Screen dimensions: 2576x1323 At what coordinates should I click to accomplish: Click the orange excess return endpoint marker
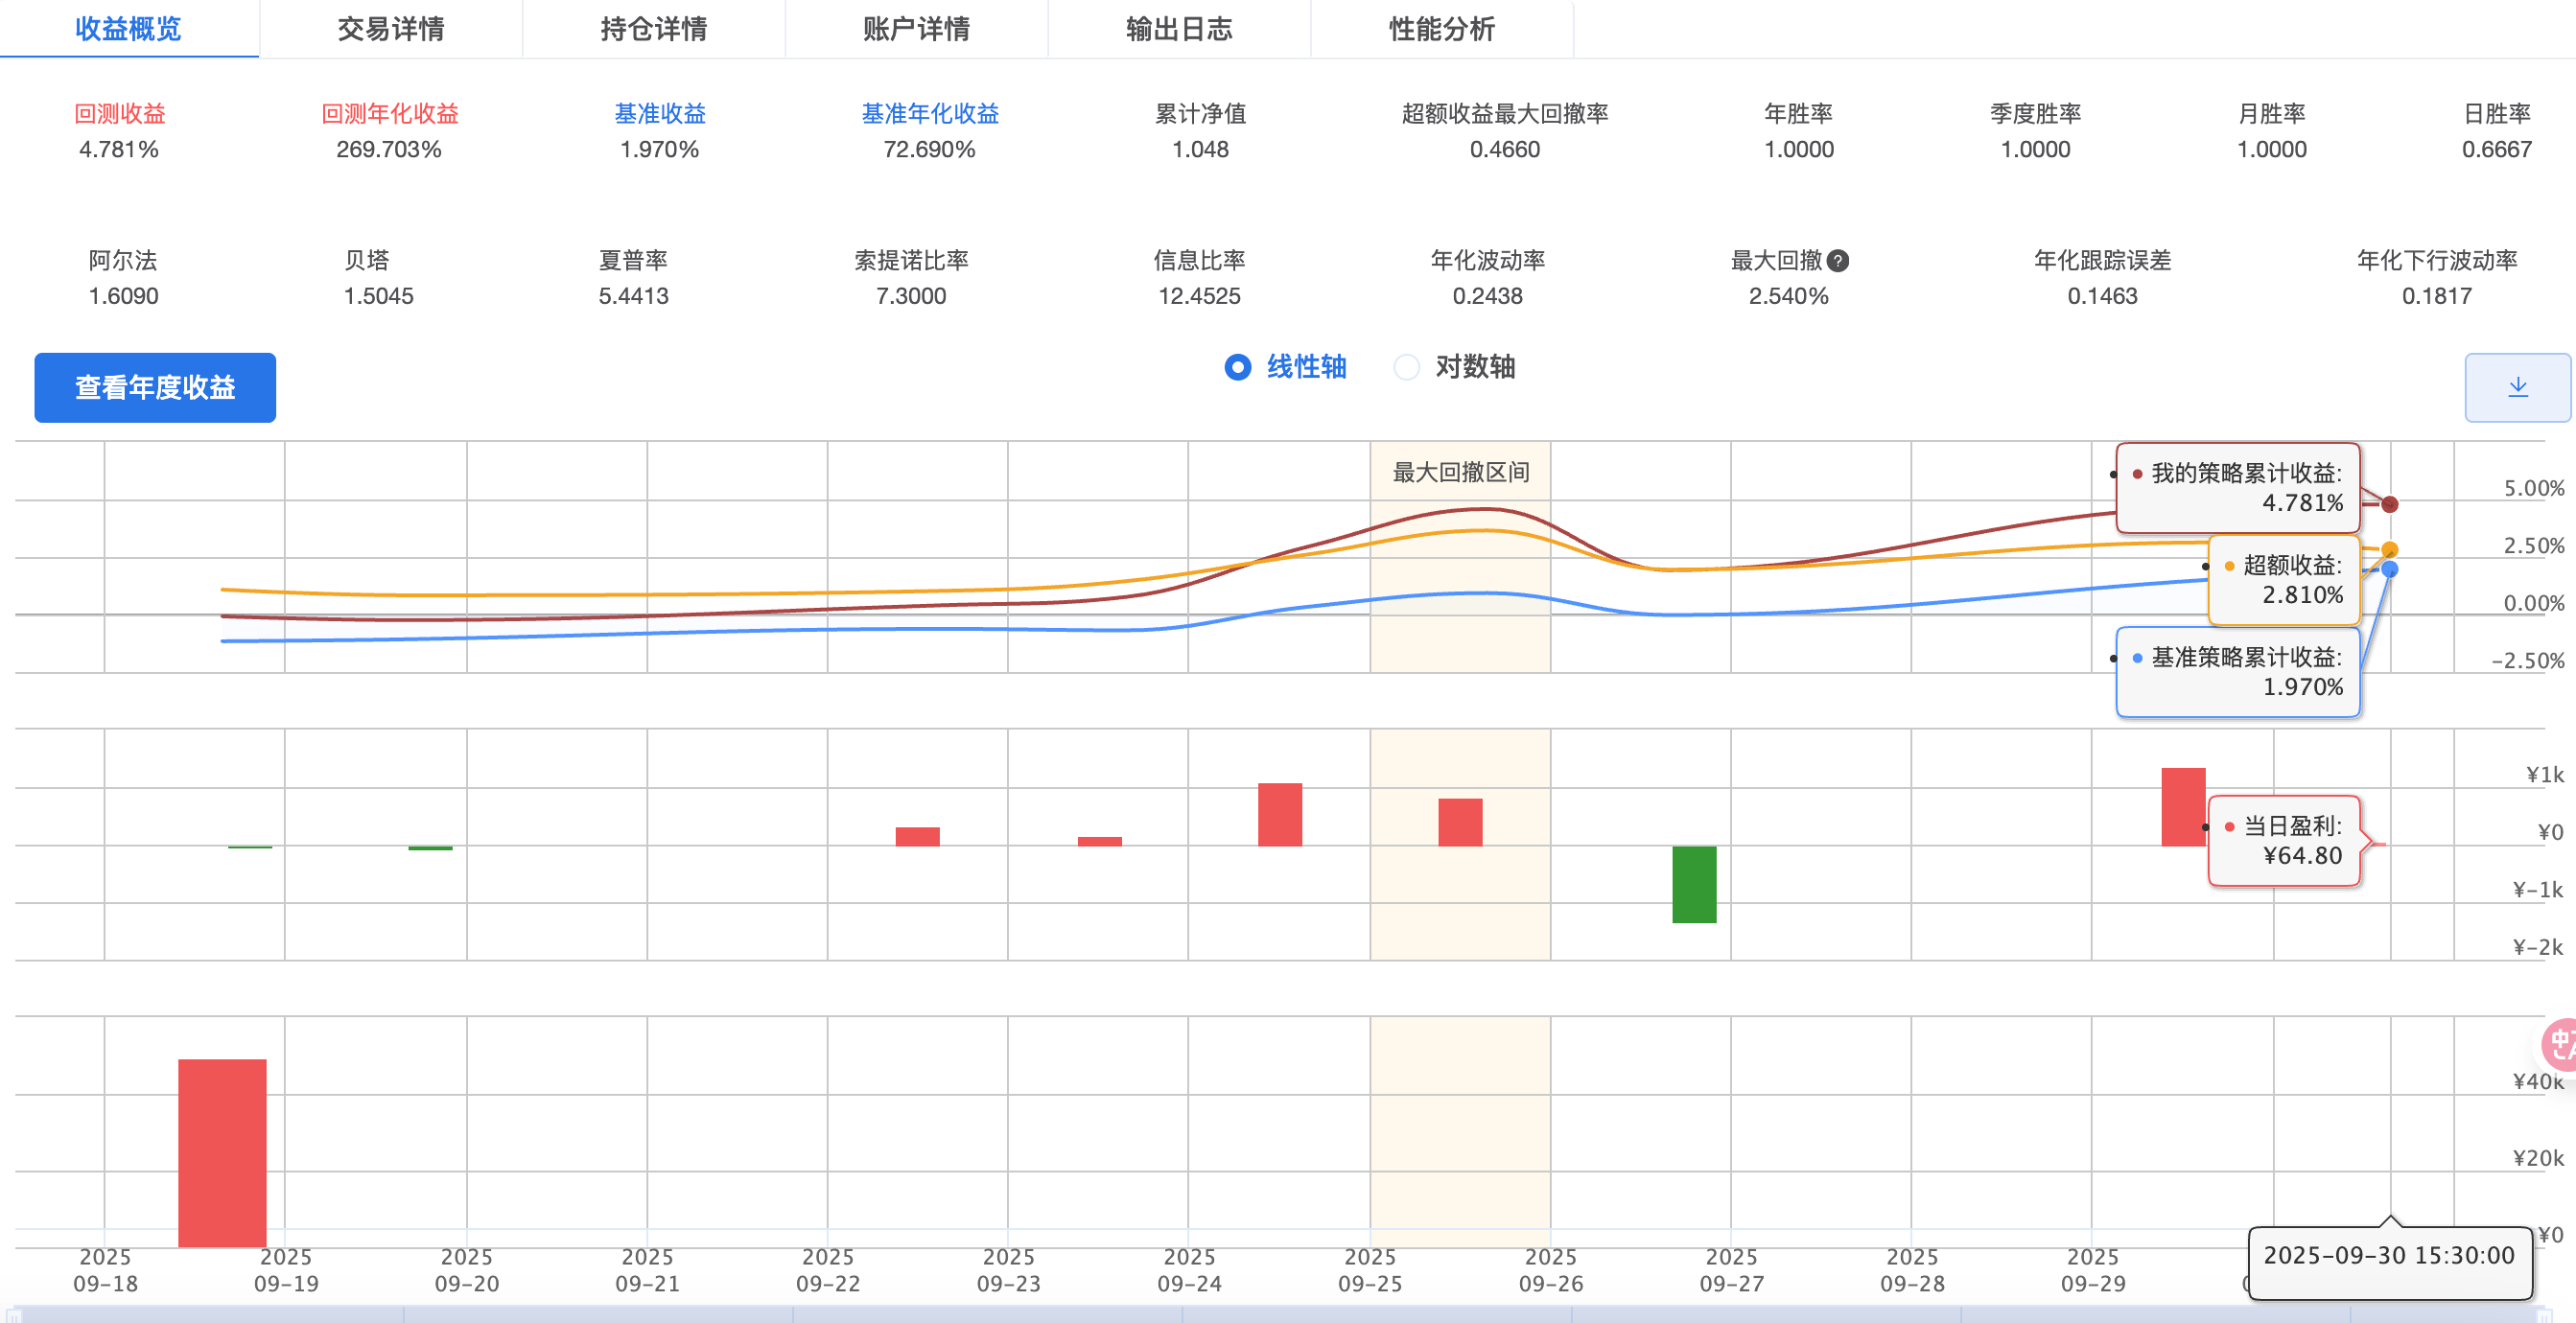[x=2389, y=550]
